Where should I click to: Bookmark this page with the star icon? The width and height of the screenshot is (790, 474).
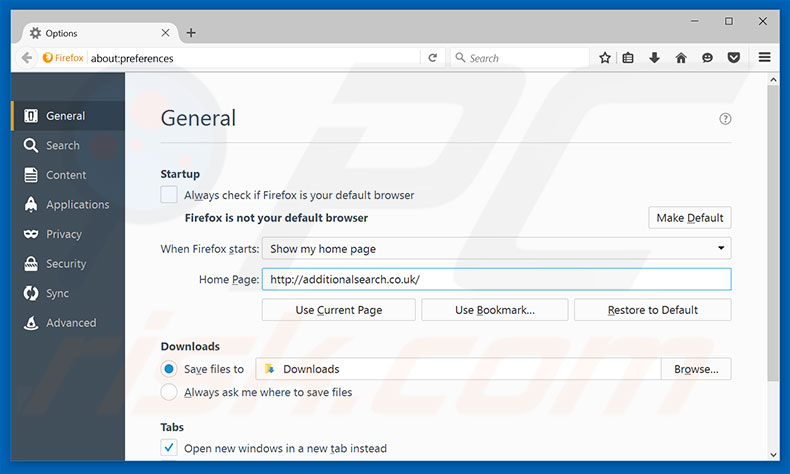tap(605, 58)
